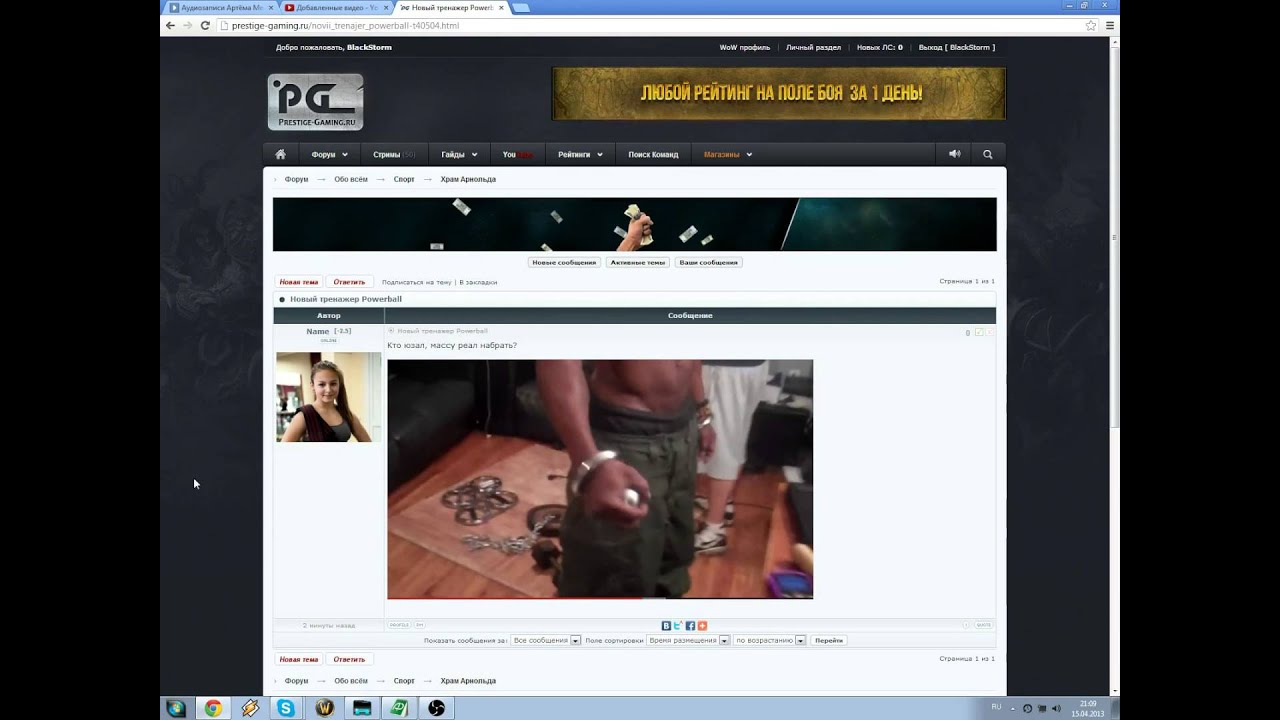The image size is (1280, 720).
Task: Click the Перейти button
Action: 828,640
